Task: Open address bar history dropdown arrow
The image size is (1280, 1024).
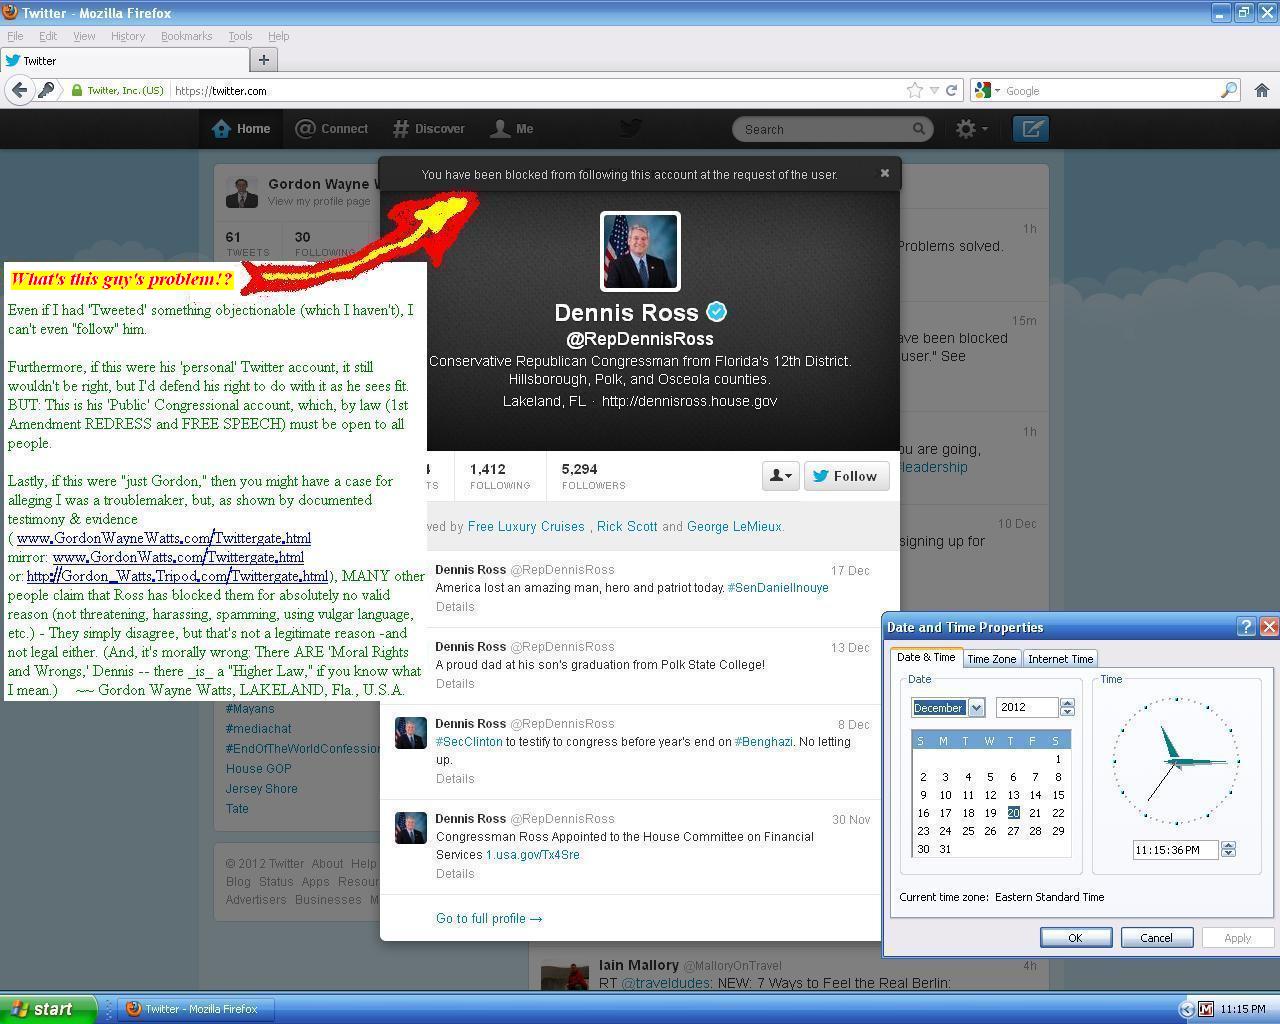Action: [x=934, y=90]
